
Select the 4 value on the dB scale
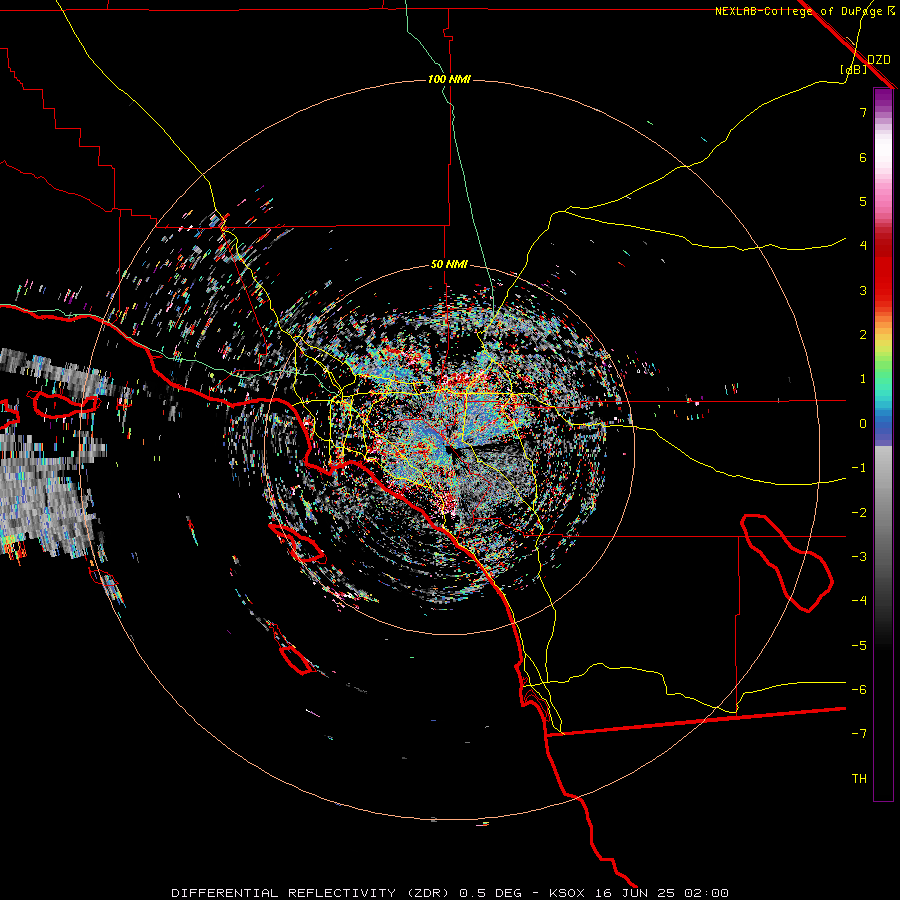pos(863,246)
